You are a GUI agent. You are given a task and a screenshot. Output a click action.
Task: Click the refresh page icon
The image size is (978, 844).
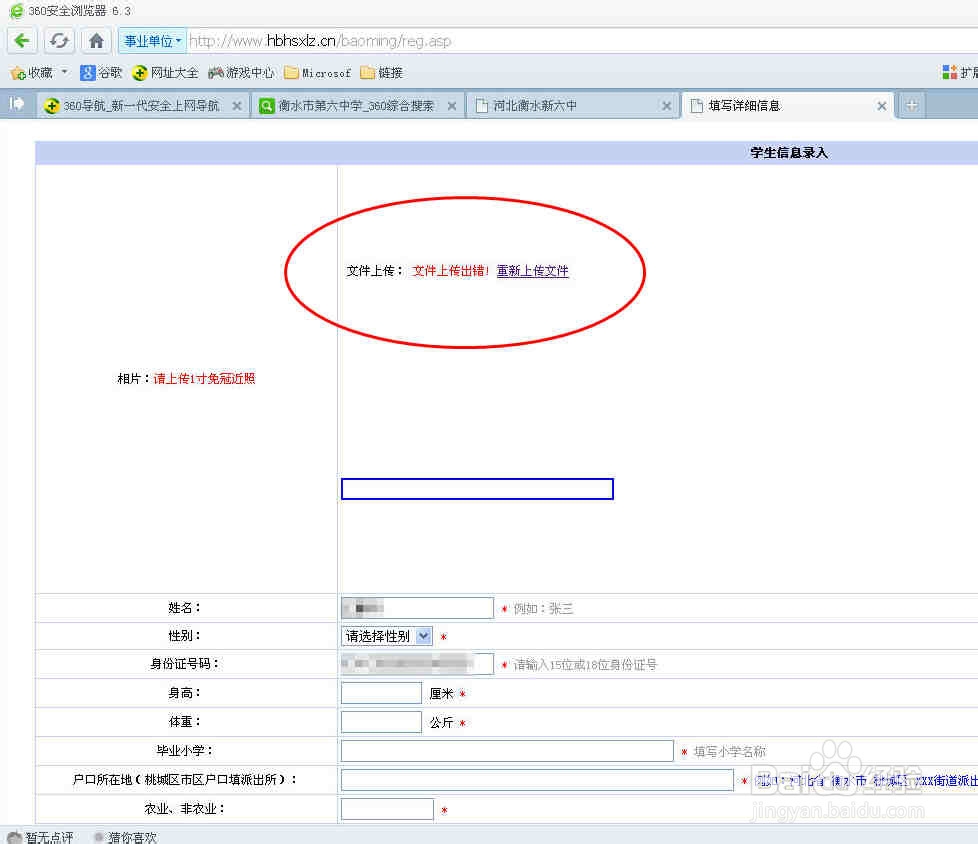click(x=59, y=40)
